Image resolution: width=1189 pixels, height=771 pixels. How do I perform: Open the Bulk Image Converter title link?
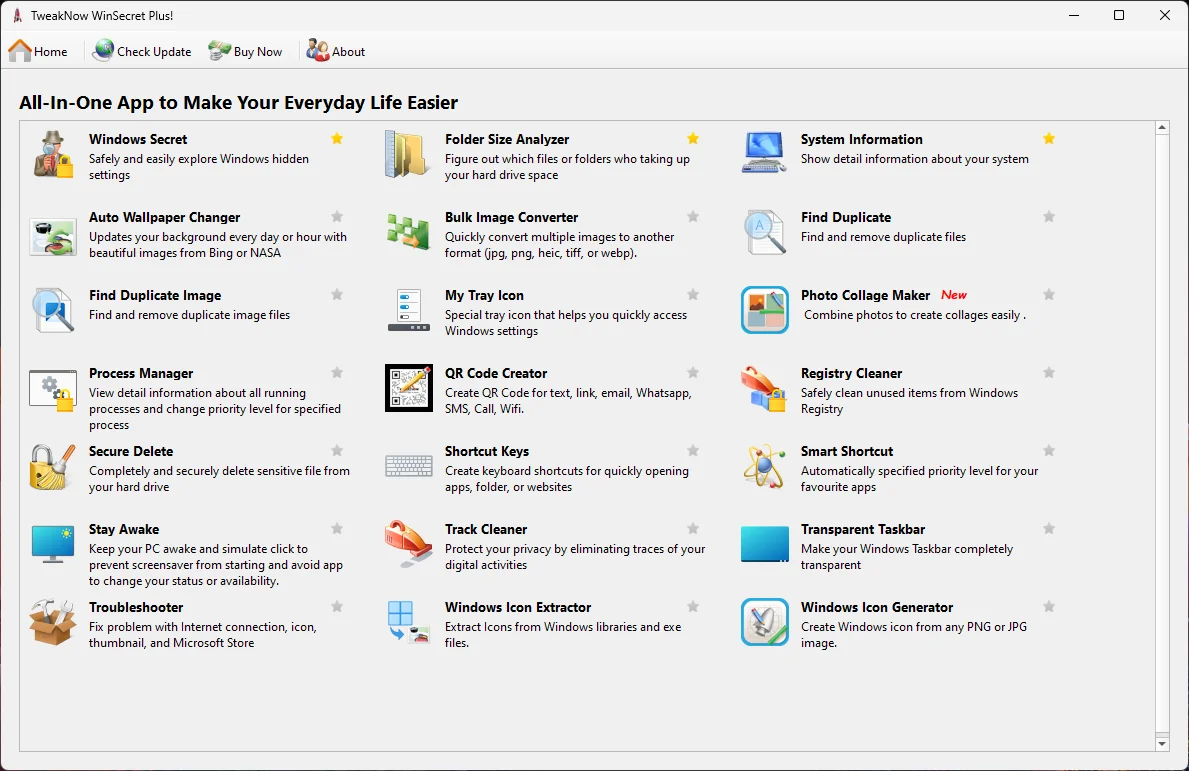511,217
